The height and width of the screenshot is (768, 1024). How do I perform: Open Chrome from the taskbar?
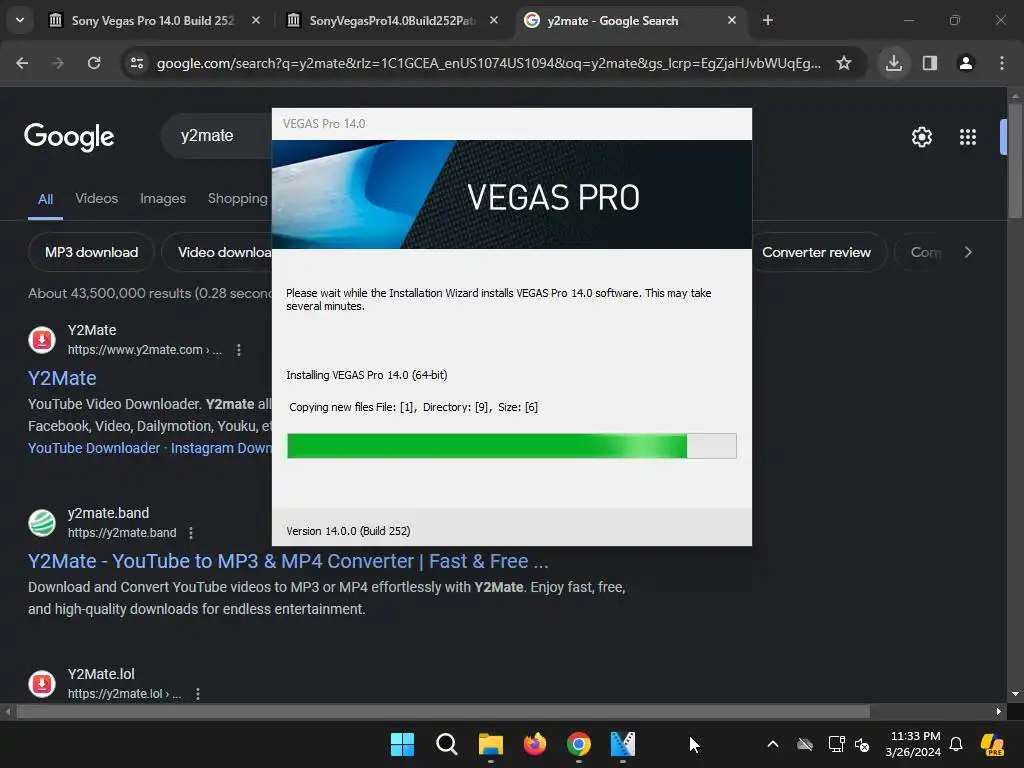579,744
